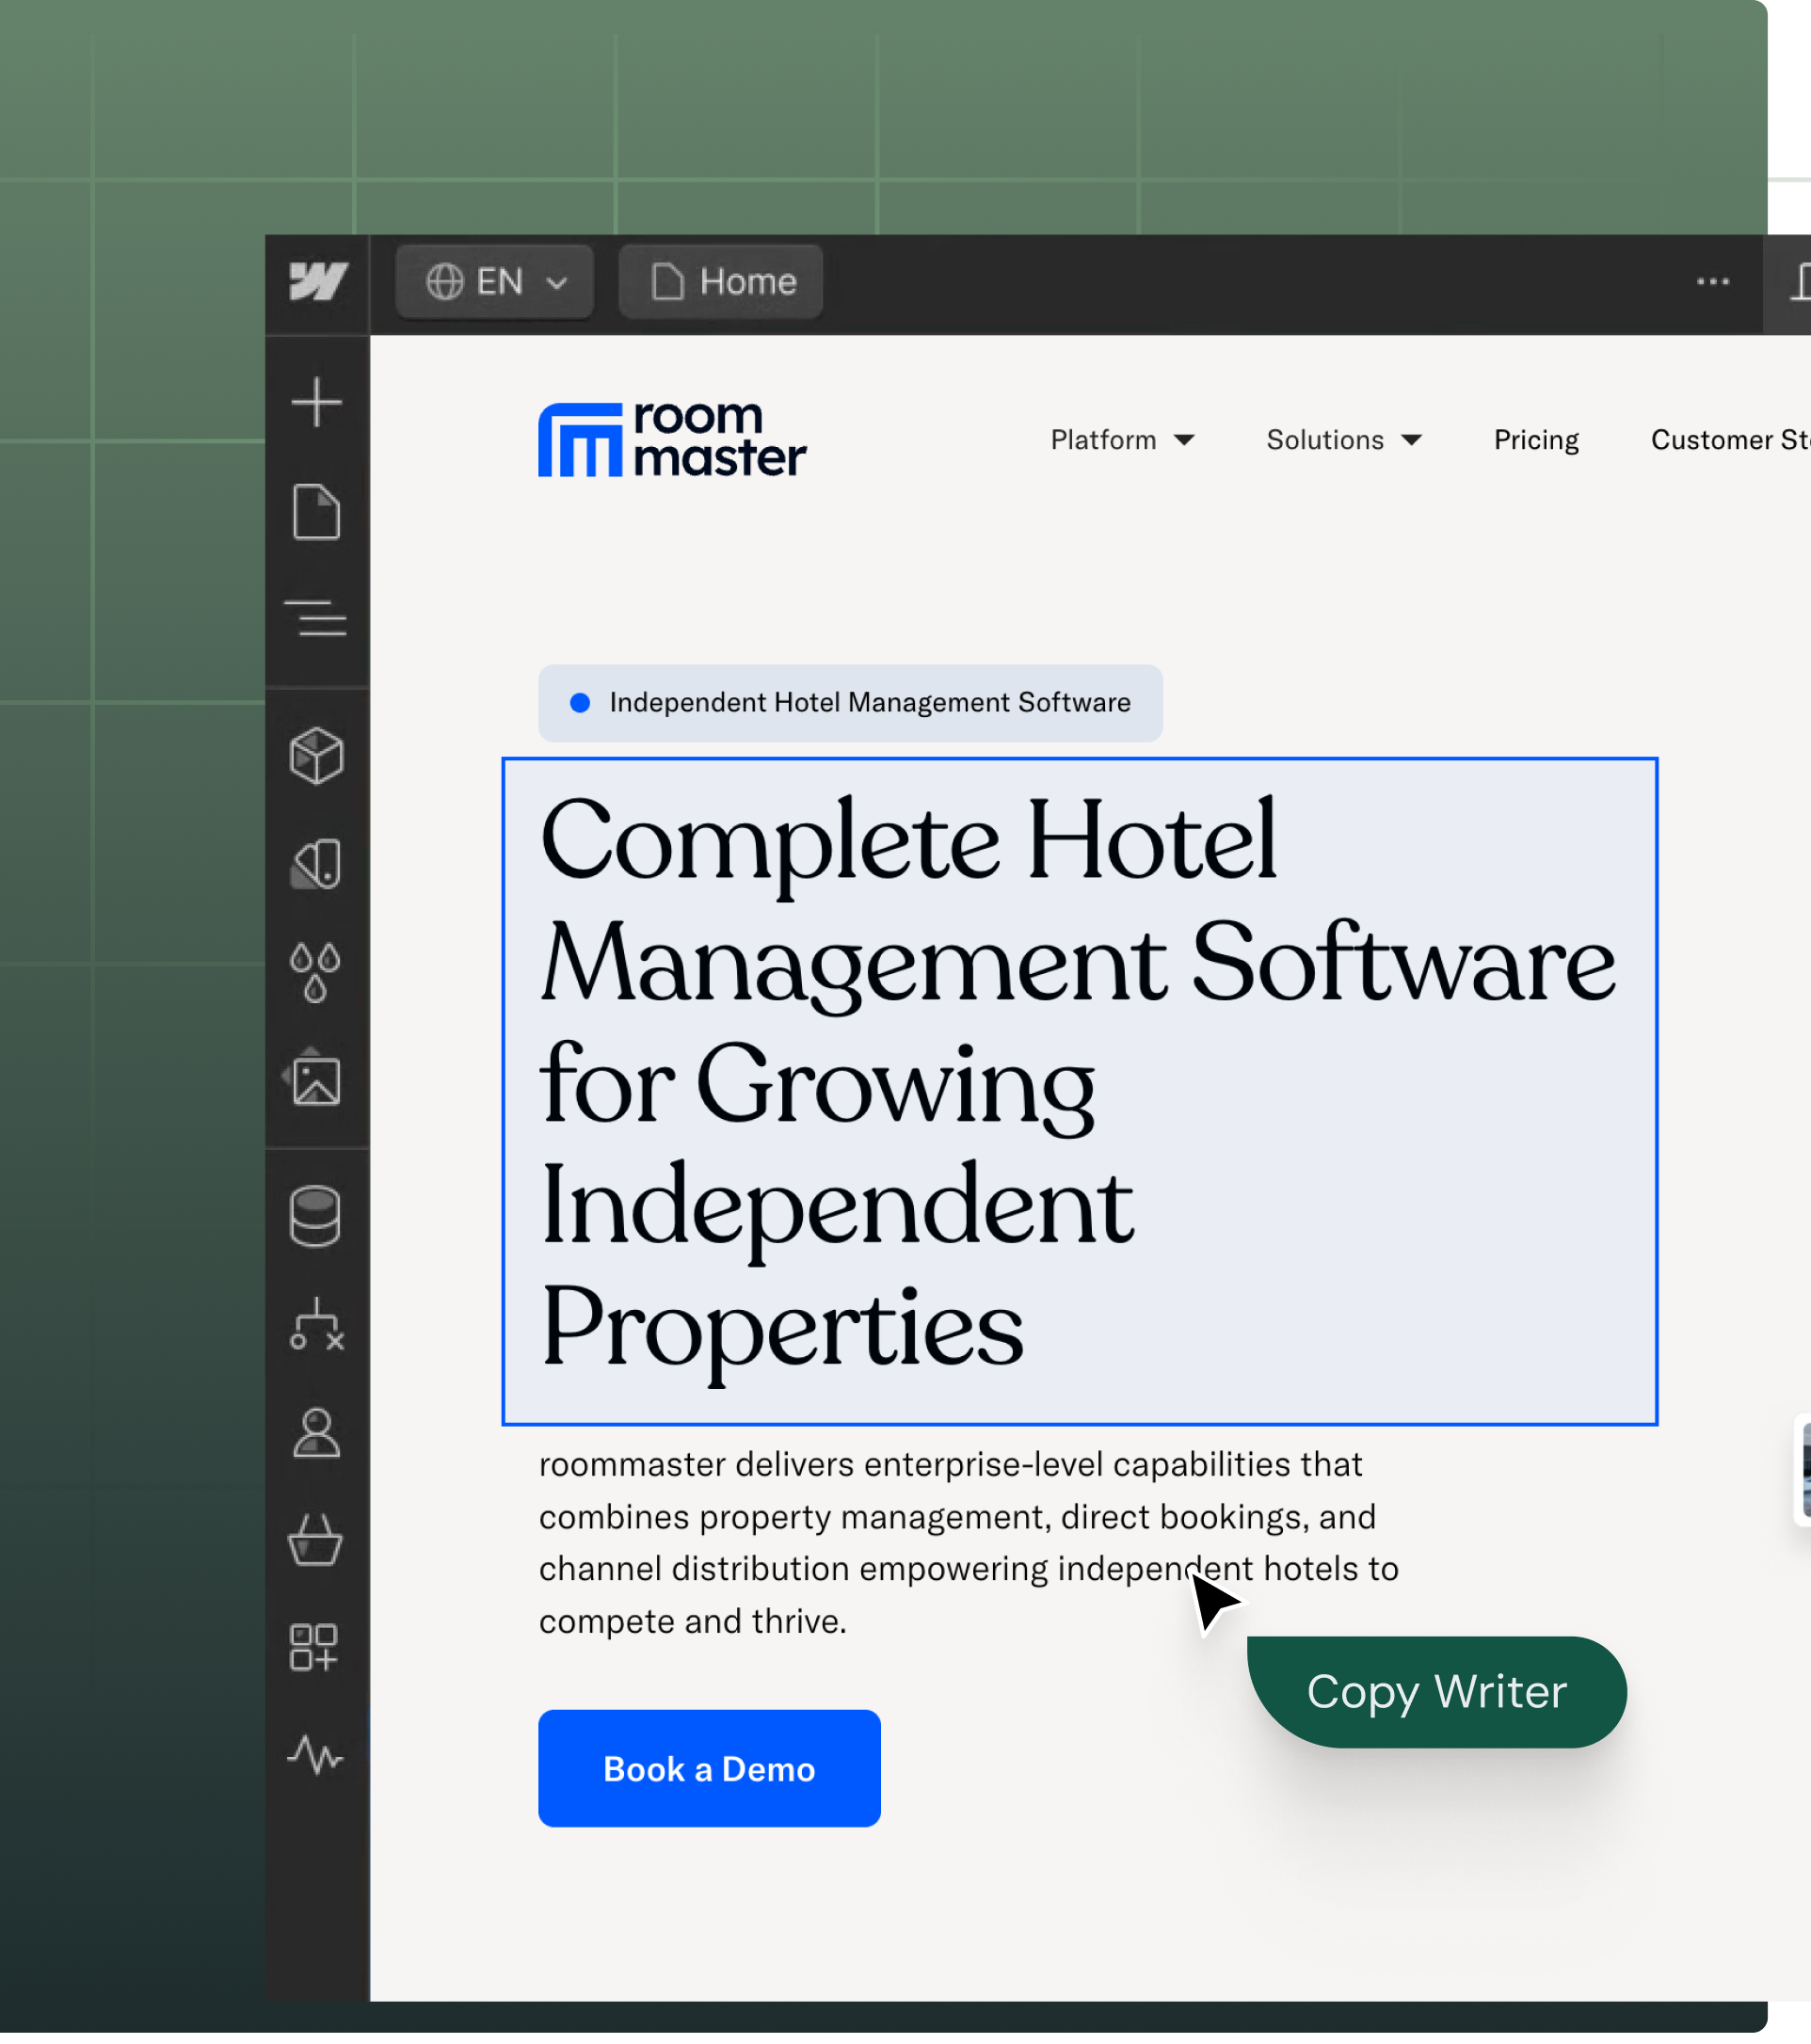Open the Variables panel
This screenshot has height=2044, width=1811.
pyautogui.click(x=316, y=864)
